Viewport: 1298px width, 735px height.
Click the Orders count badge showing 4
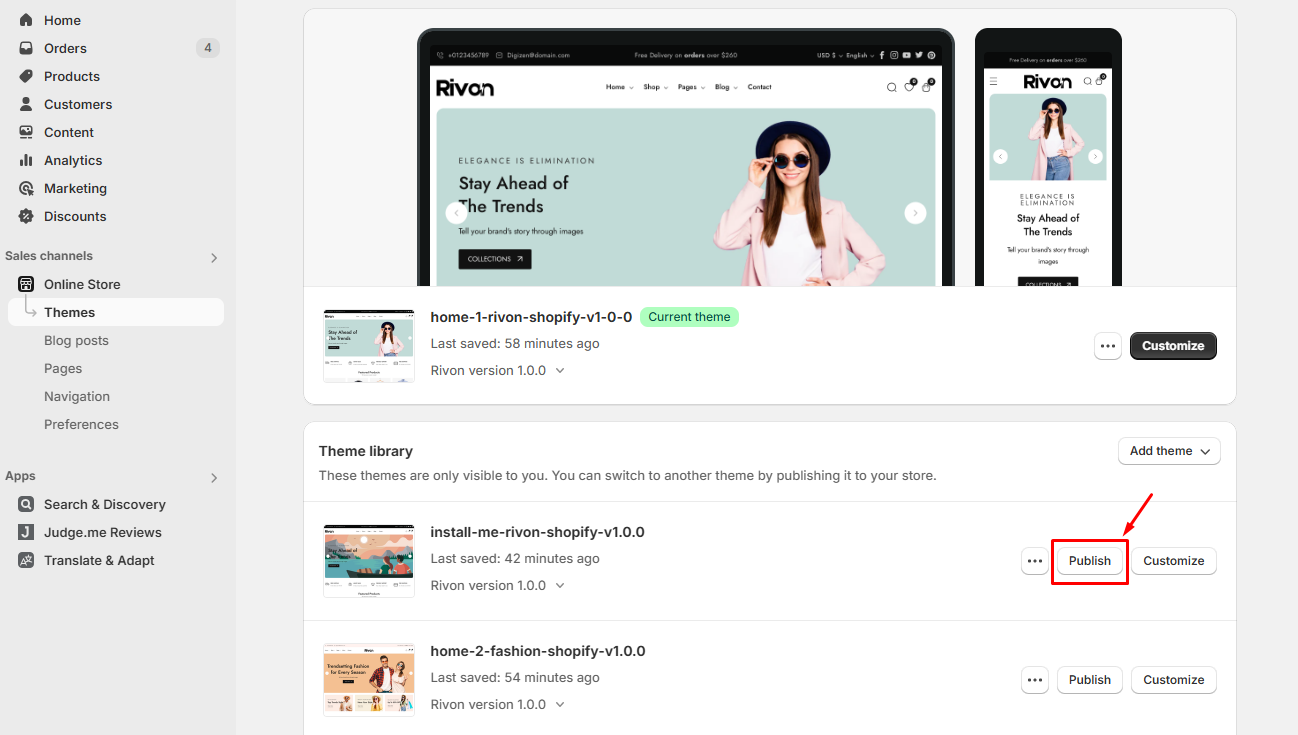coord(208,48)
